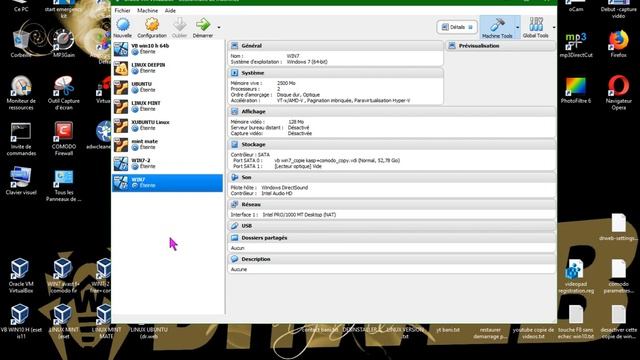The height and width of the screenshot is (360, 640).
Task: Select the VB win10 h 64b machine
Action: click(168, 49)
